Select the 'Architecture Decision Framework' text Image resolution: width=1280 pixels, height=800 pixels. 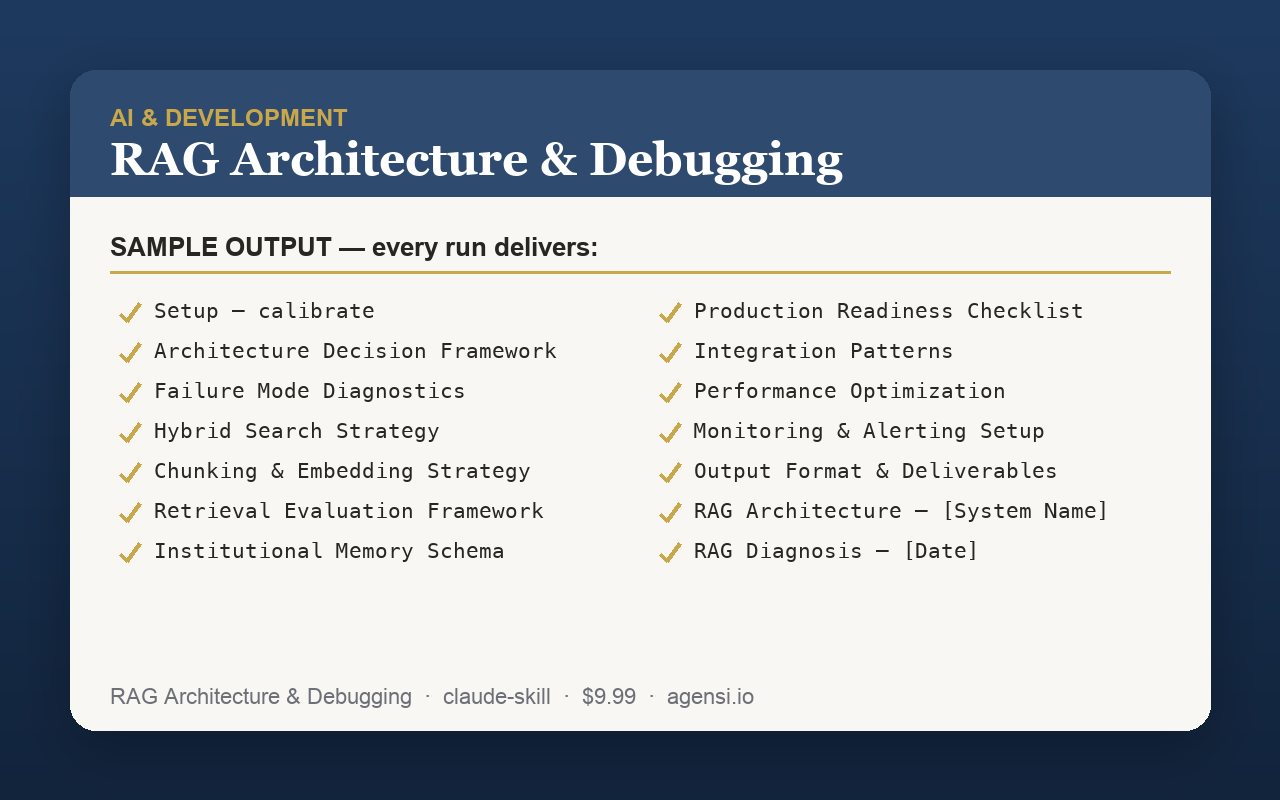(x=356, y=351)
